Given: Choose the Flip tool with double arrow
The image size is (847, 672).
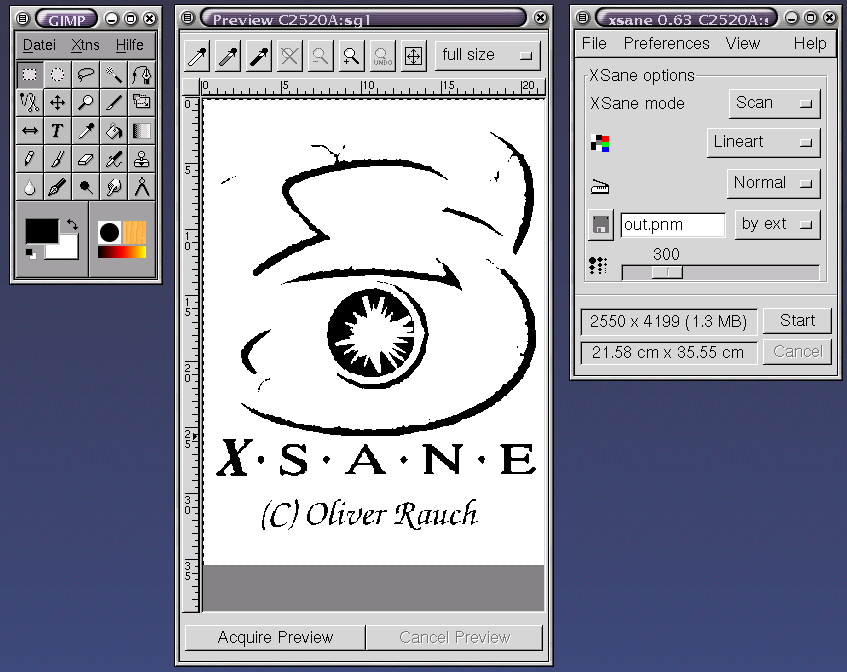Looking at the screenshot, I should 30,131.
